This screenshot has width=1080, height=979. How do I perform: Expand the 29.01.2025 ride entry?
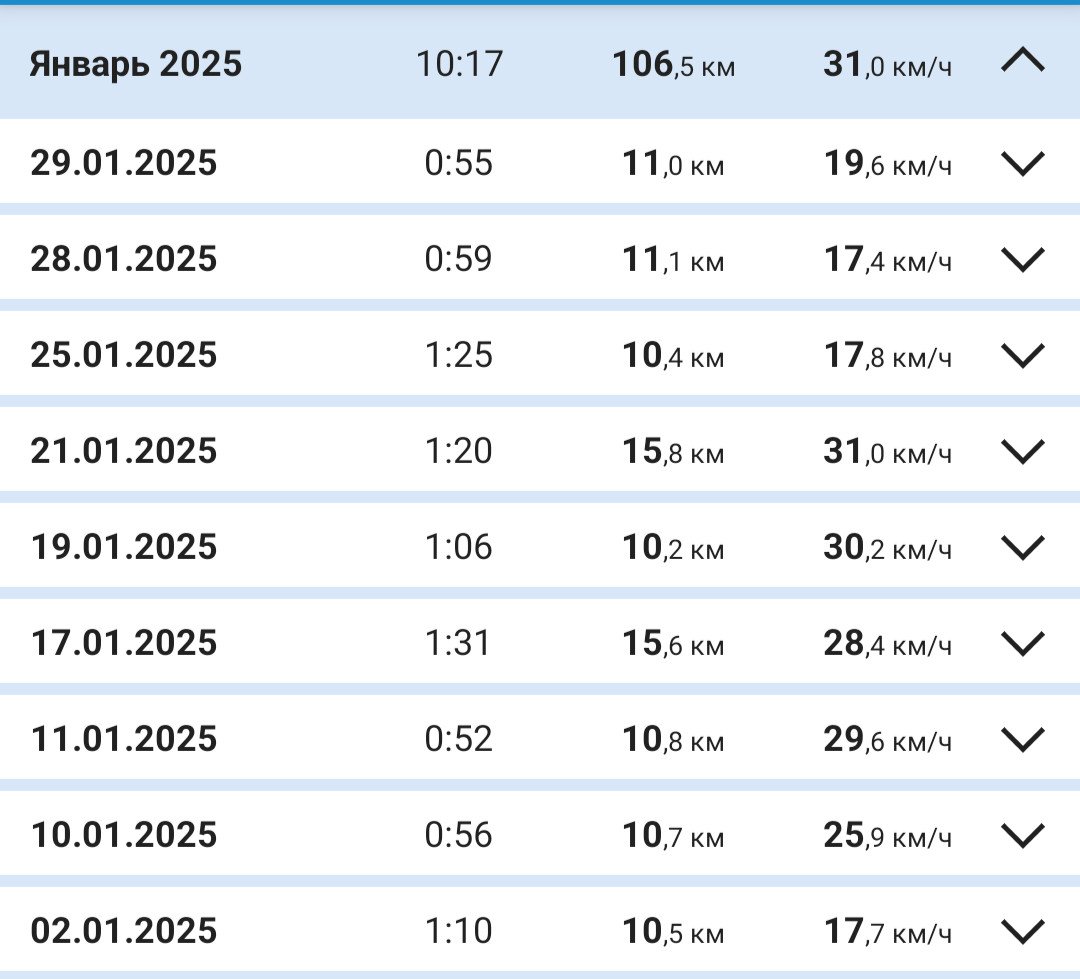pyautogui.click(x=1023, y=163)
